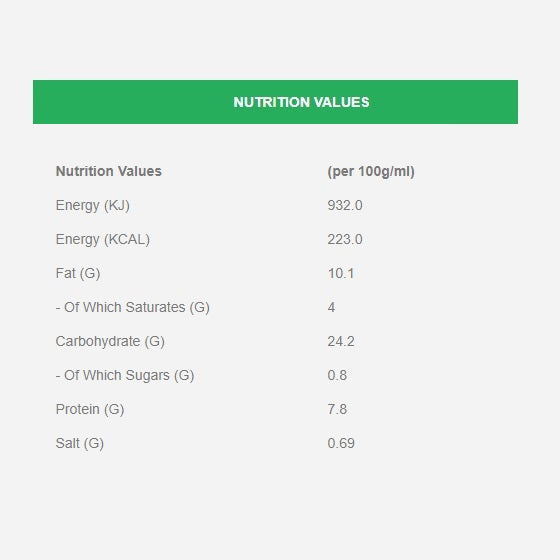Click the 932.0 energy value
The image size is (560, 560).
[345, 205]
